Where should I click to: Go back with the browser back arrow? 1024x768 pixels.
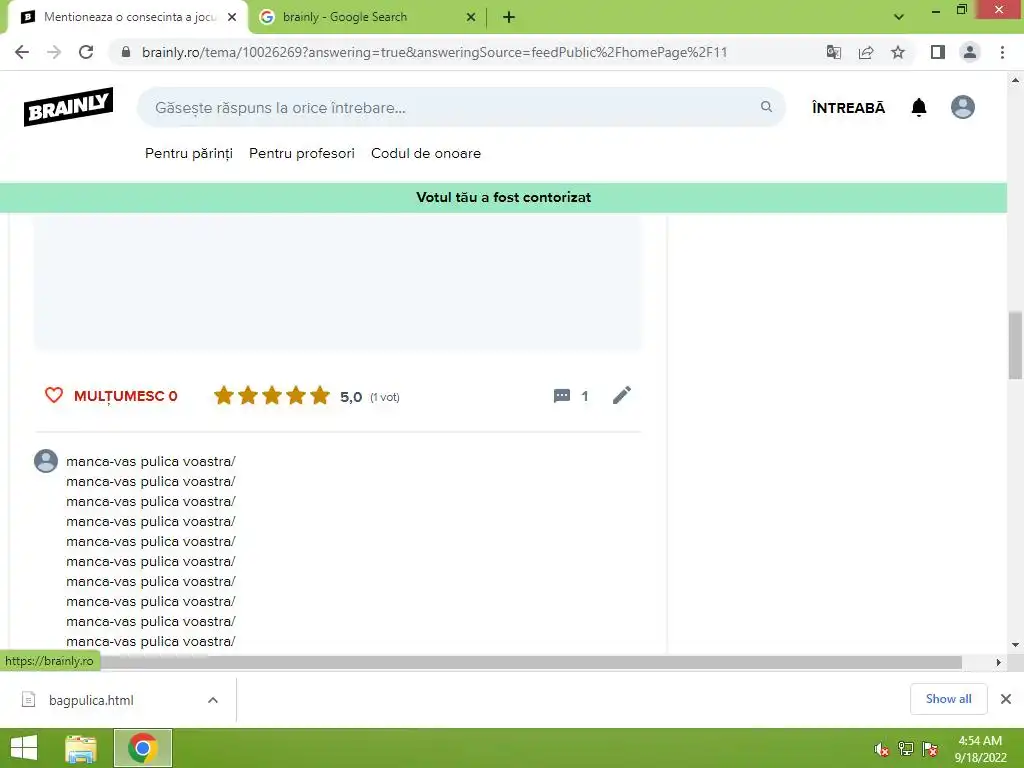[22, 52]
